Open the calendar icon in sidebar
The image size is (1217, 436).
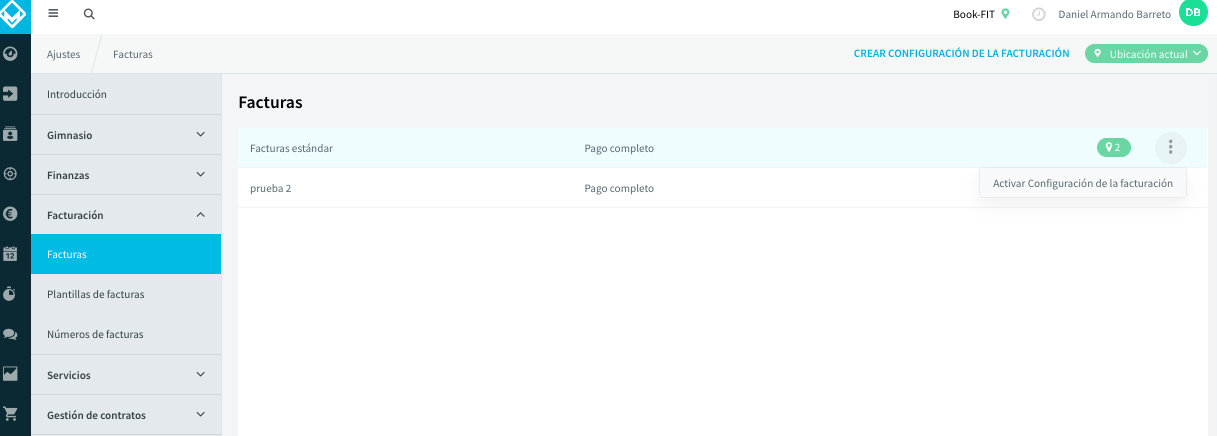pyautogui.click(x=11, y=254)
